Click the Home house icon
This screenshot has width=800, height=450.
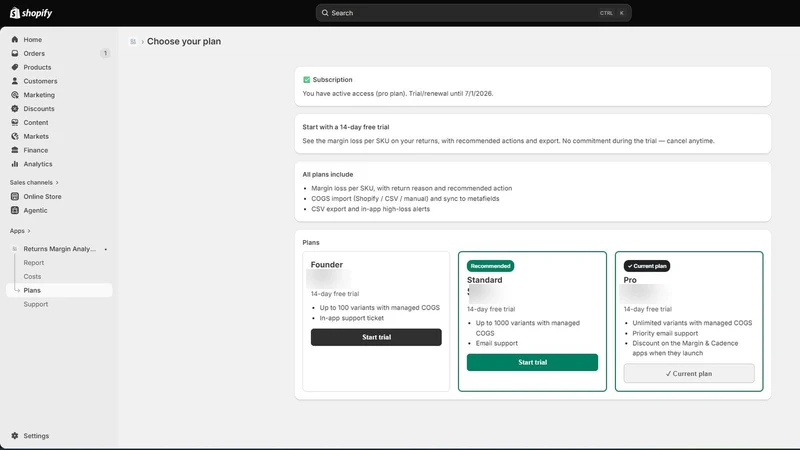(x=15, y=39)
